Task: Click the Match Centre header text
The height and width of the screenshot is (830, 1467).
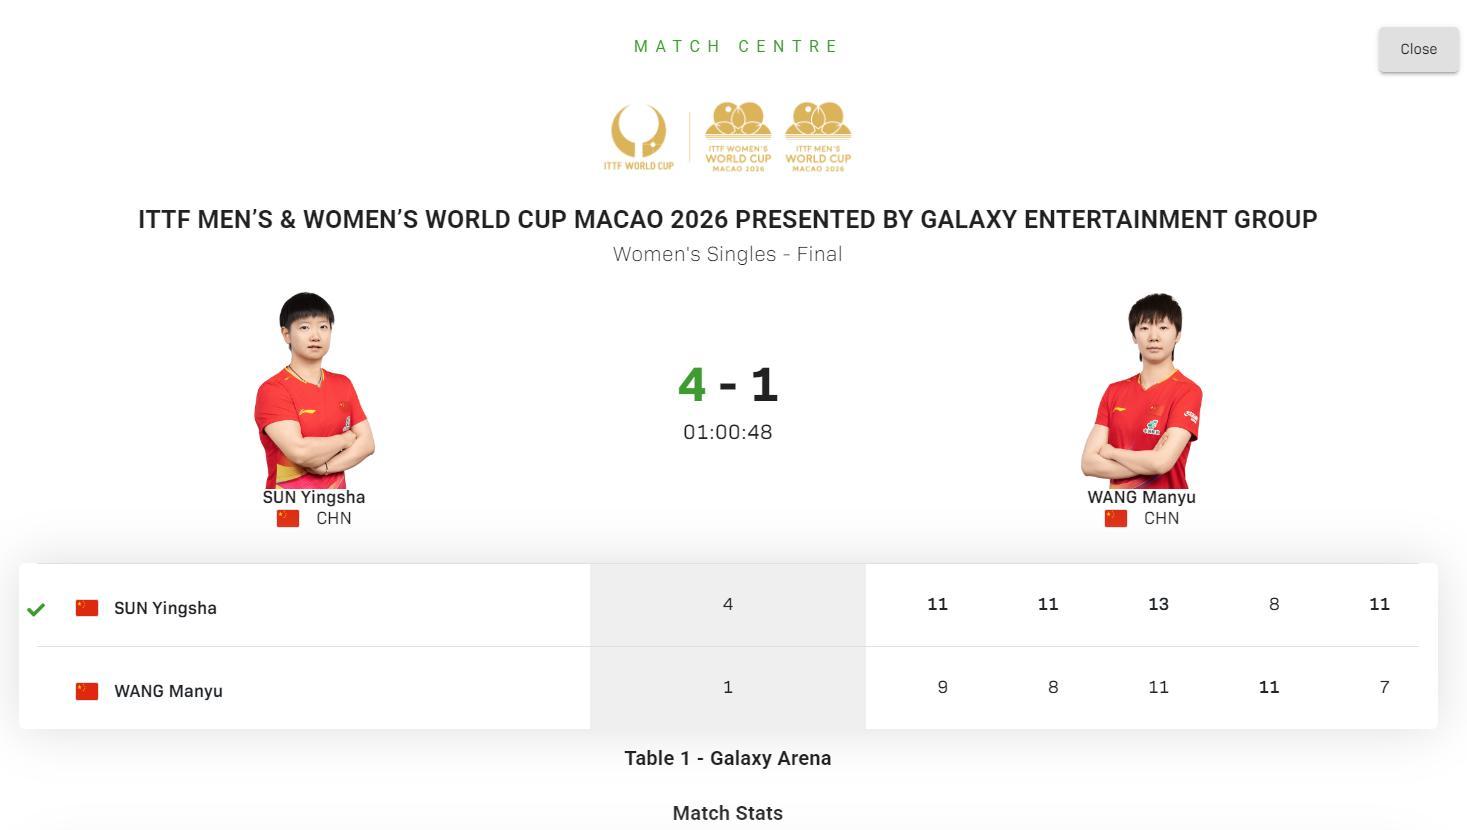Action: tap(737, 46)
